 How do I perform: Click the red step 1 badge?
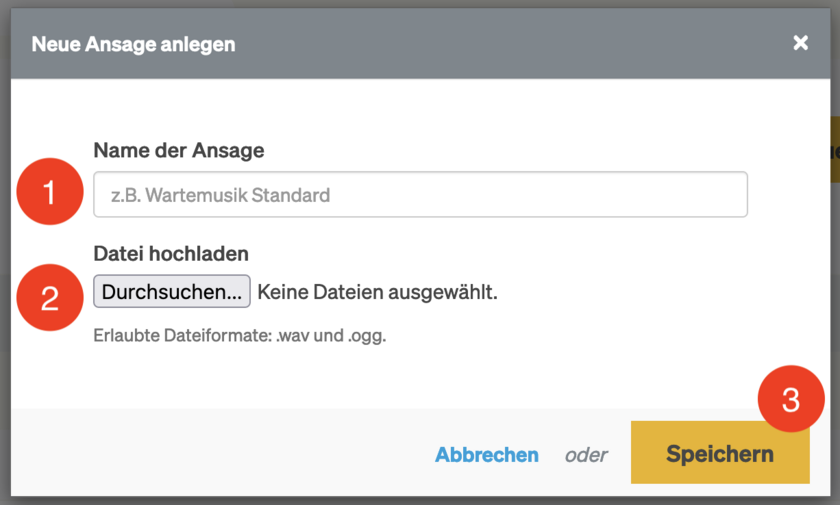pyautogui.click(x=50, y=190)
